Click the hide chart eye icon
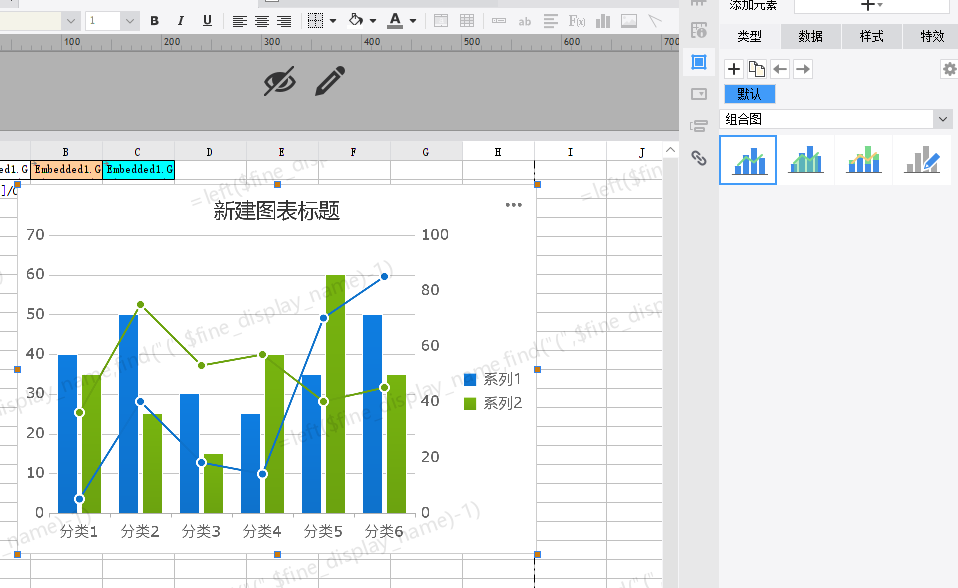Screen dimensions: 958x588 [280, 81]
